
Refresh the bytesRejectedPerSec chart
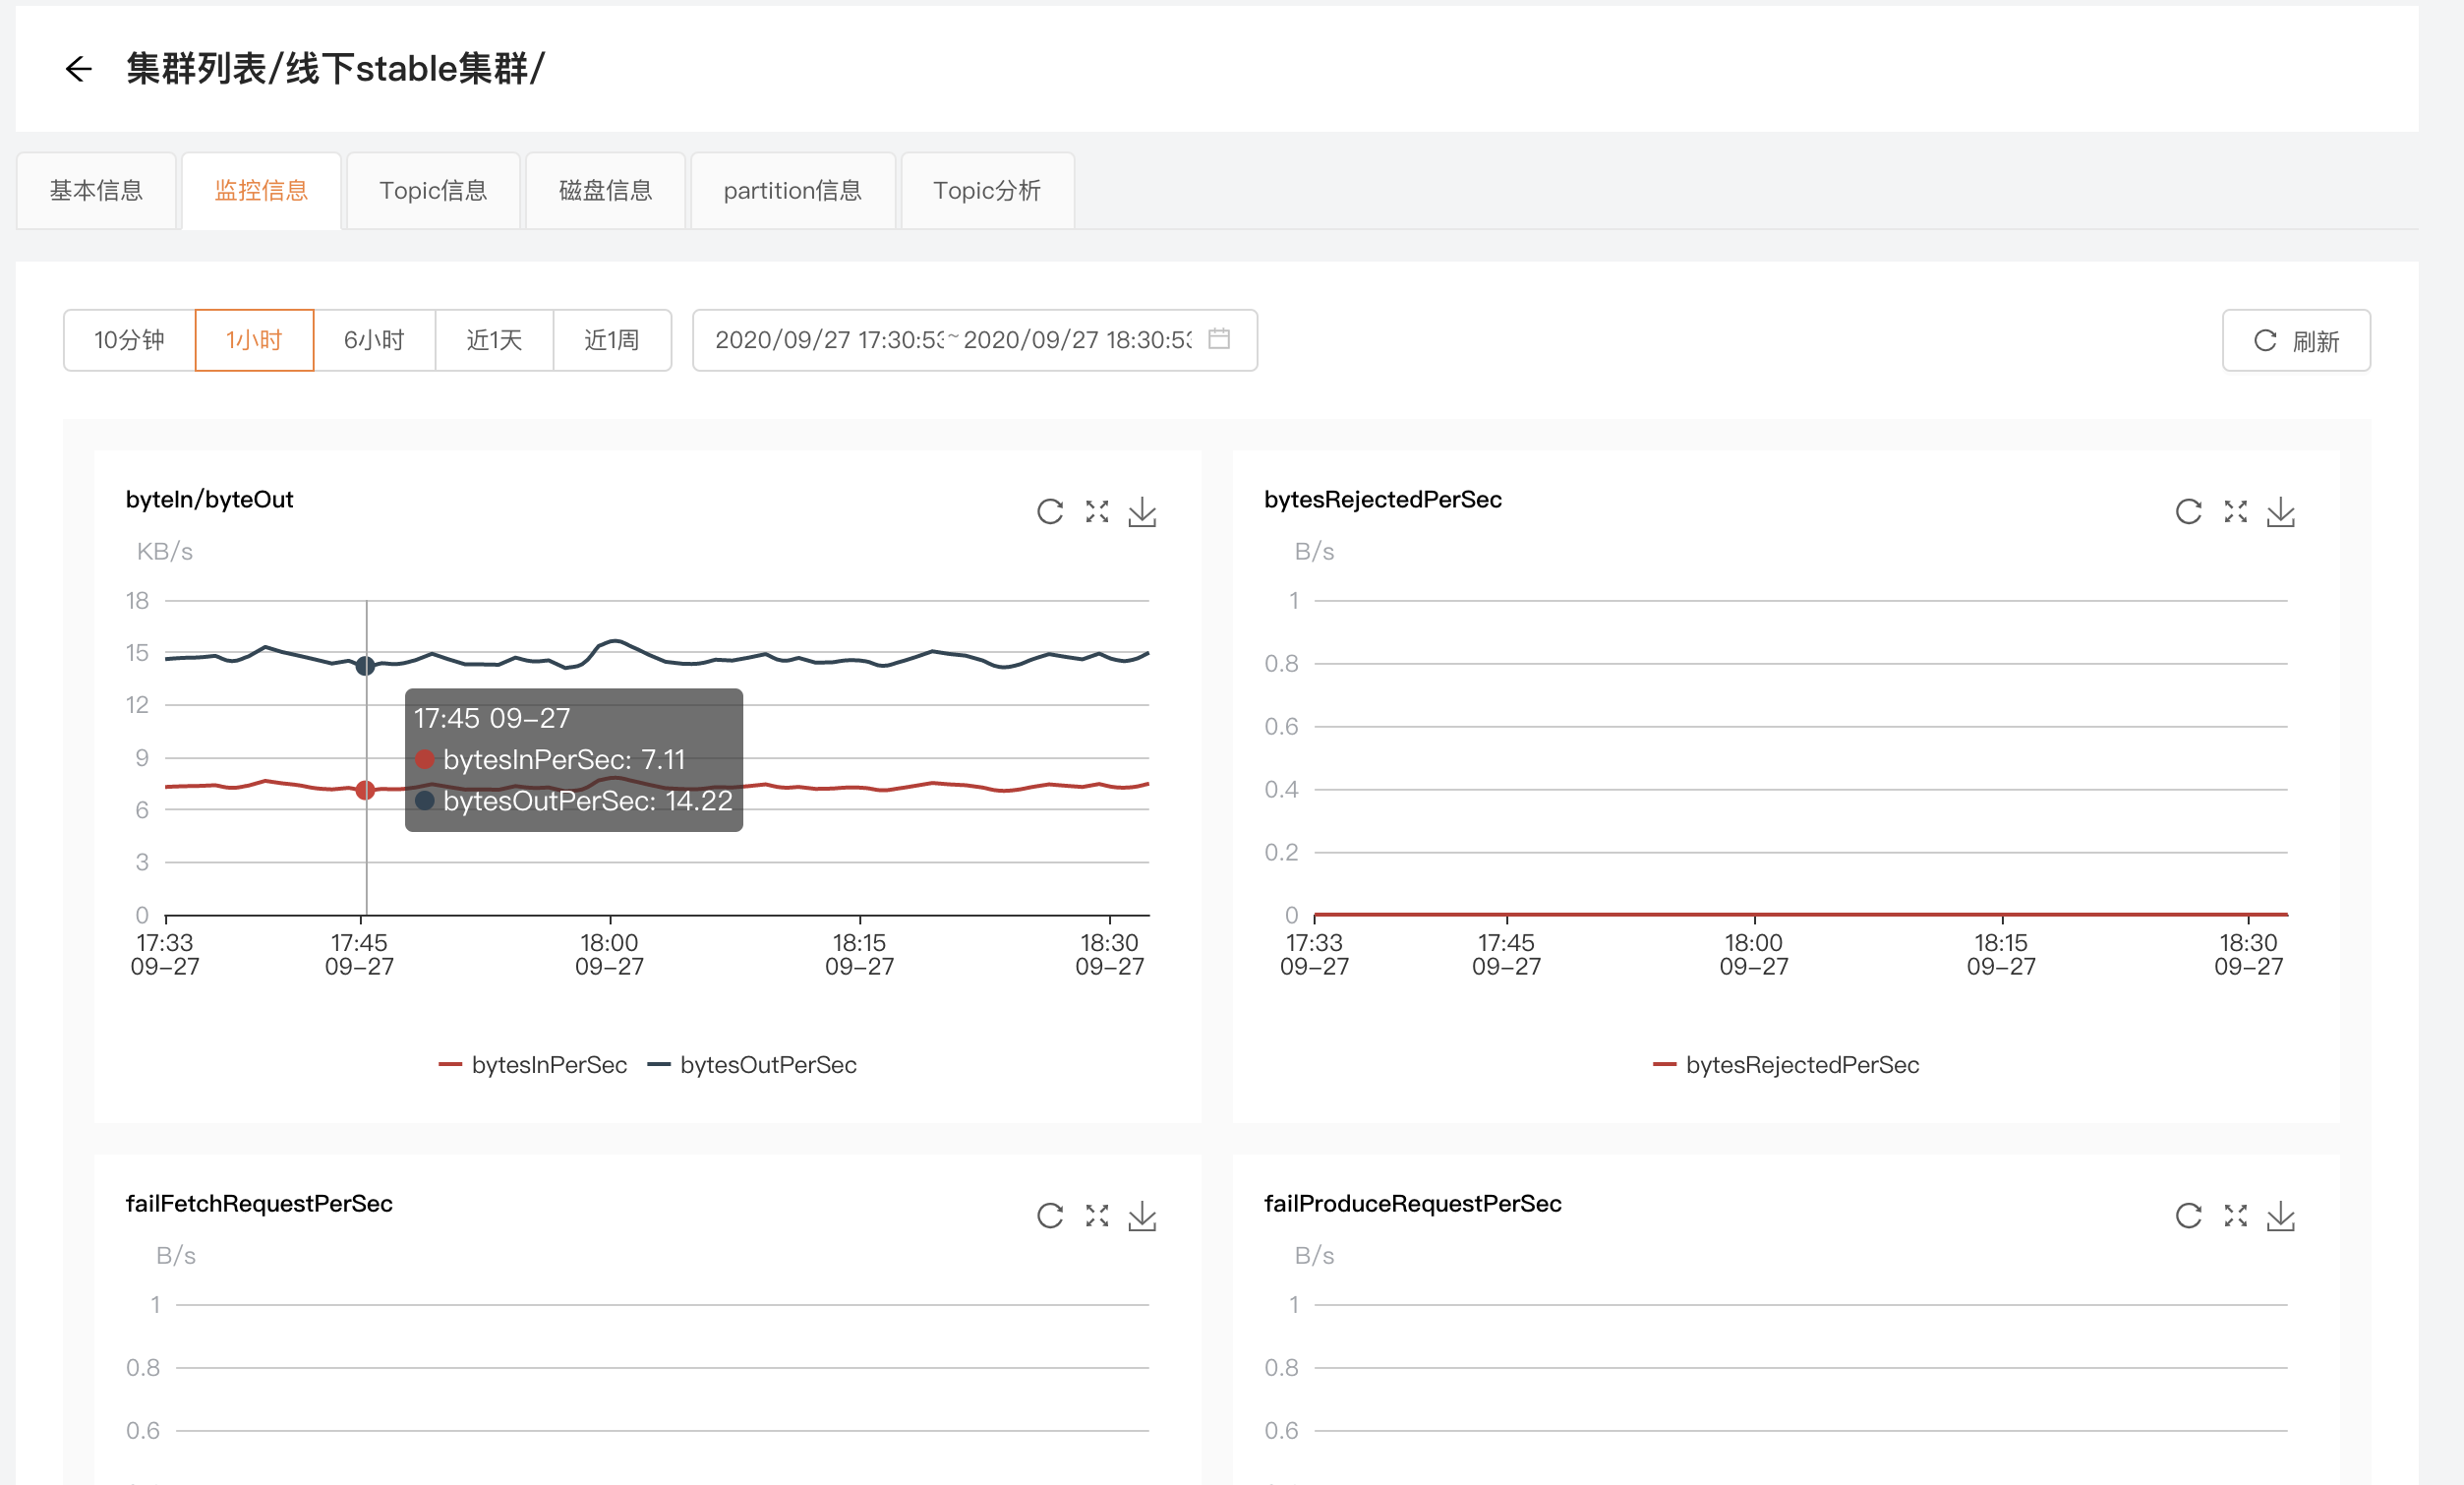[x=2188, y=512]
